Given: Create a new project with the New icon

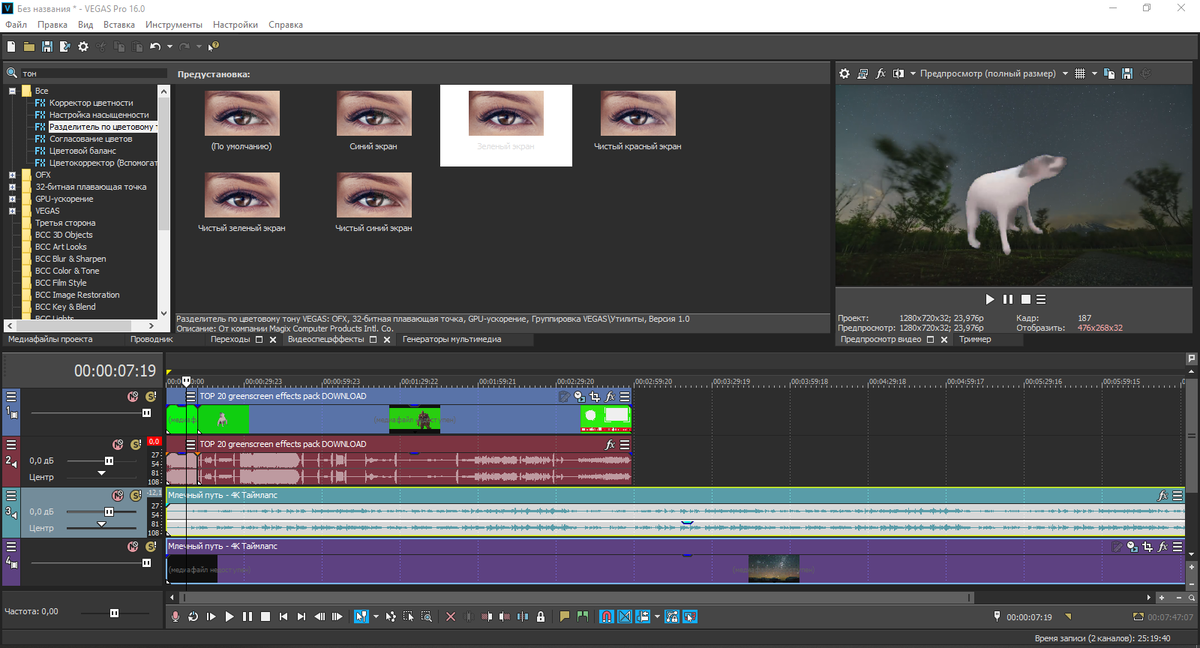Looking at the screenshot, I should (x=11, y=46).
